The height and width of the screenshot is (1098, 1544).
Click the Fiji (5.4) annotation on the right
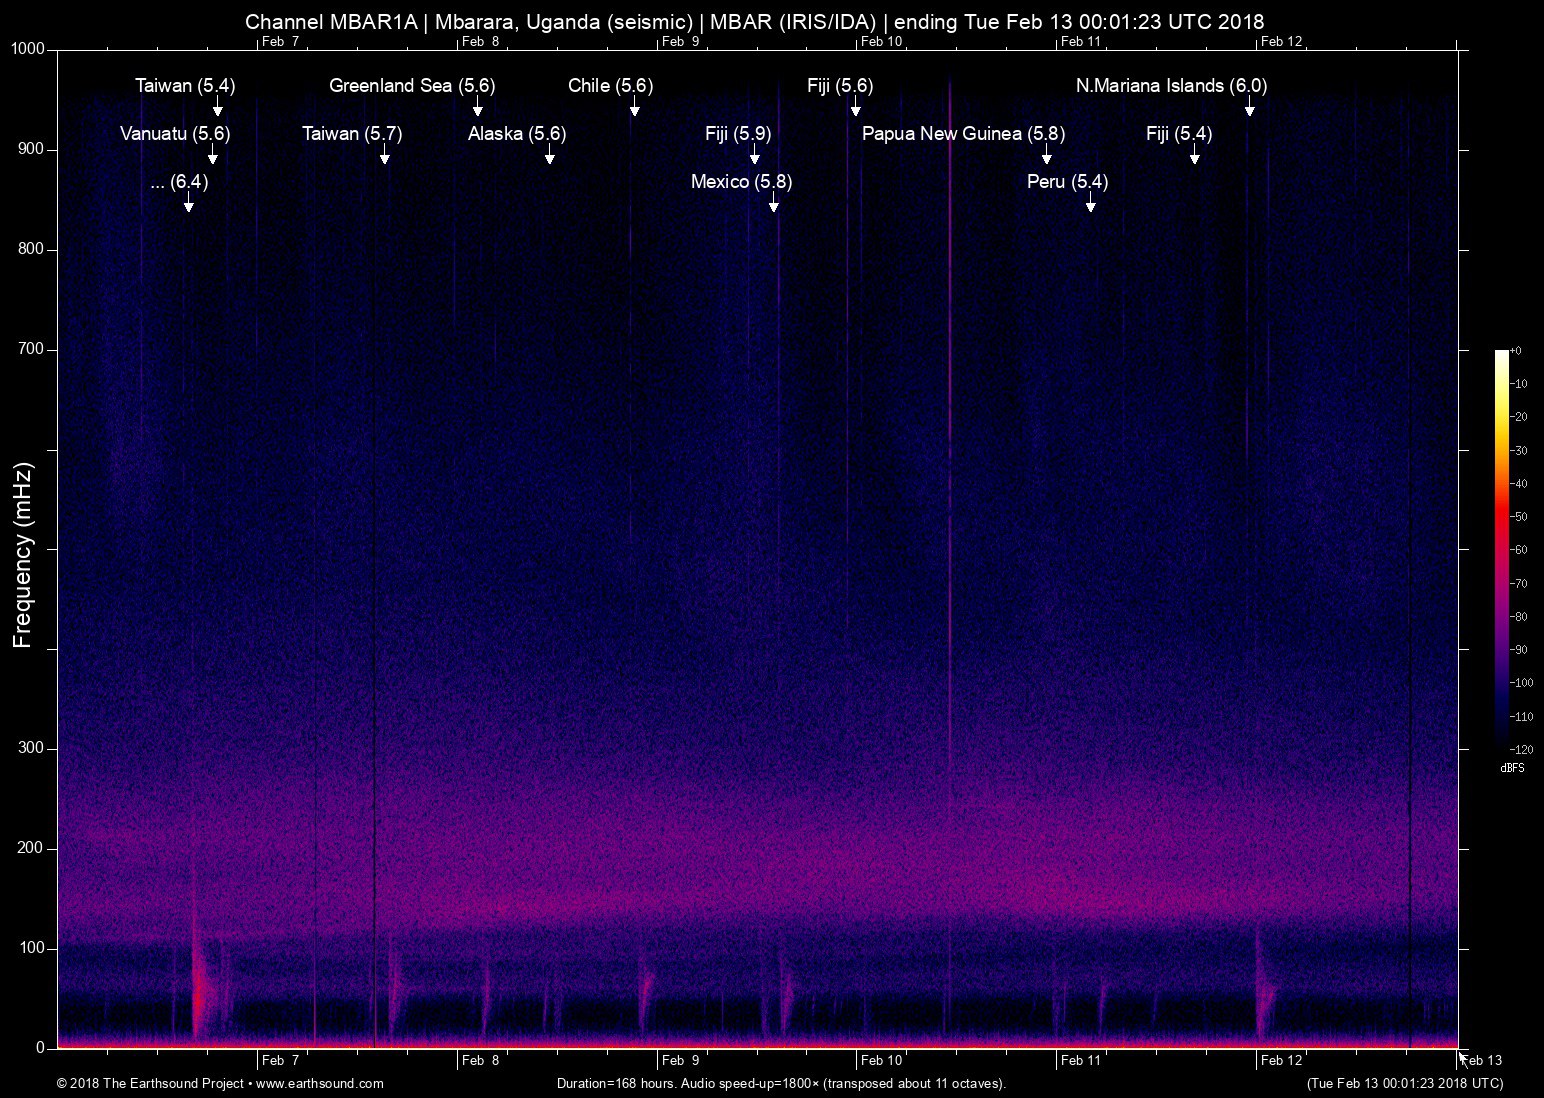[x=1178, y=133]
